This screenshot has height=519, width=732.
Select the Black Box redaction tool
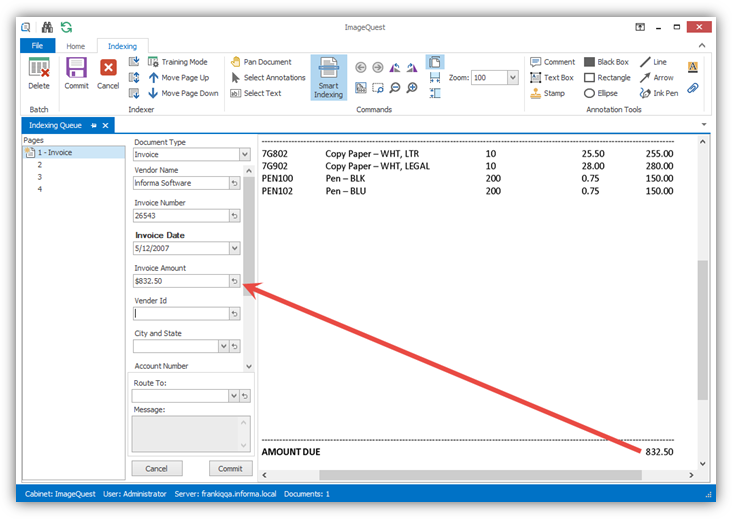(x=606, y=62)
